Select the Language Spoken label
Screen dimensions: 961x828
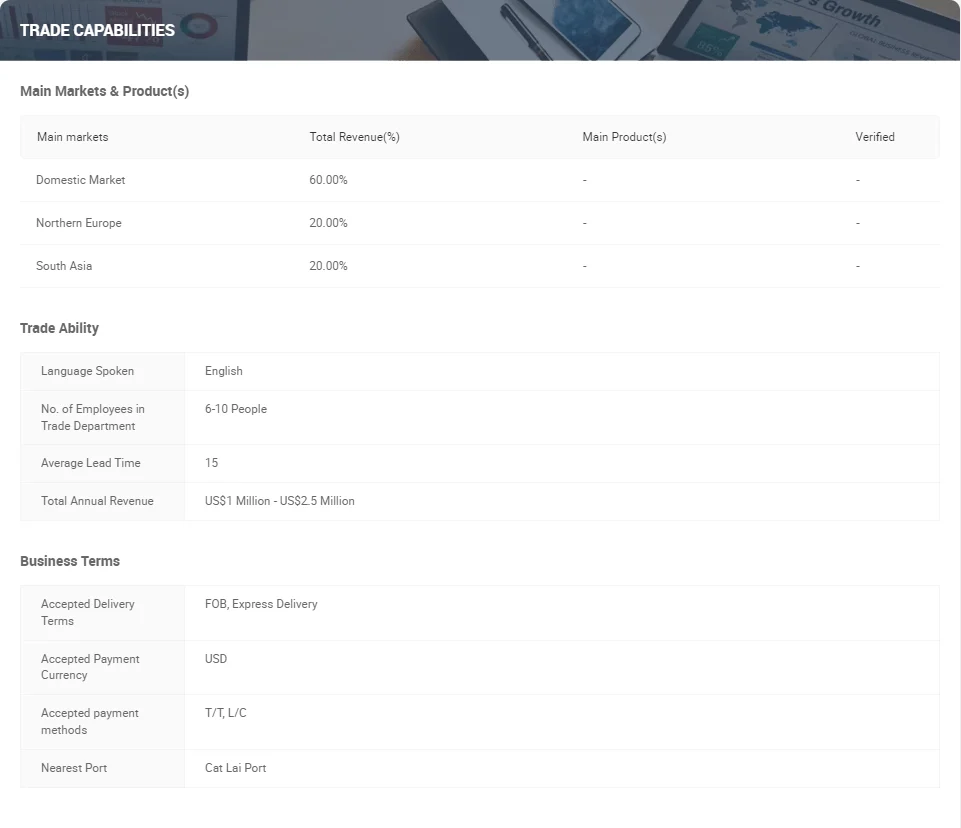87,371
